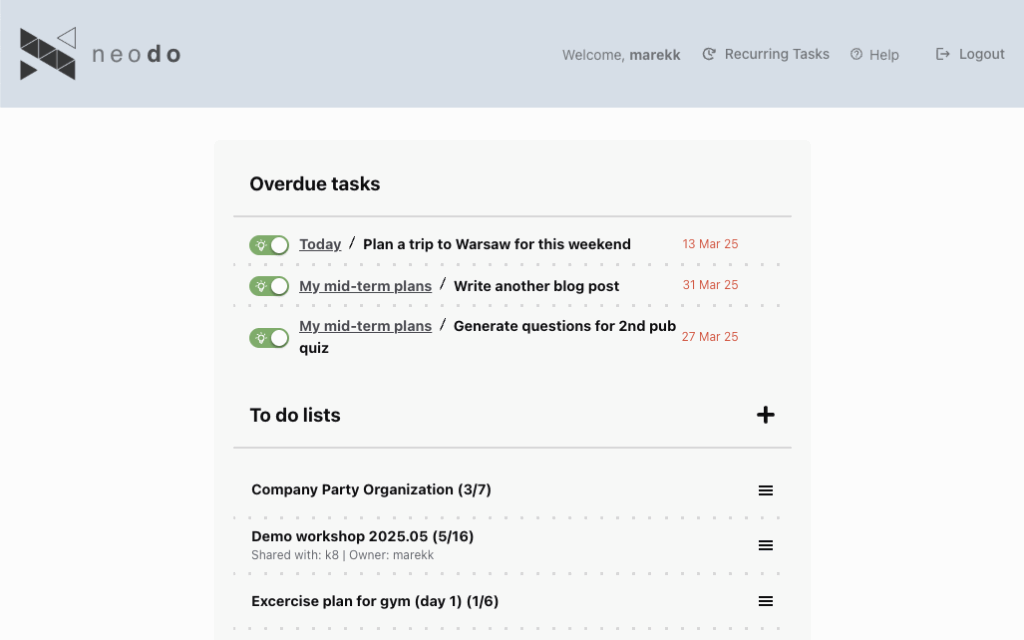Open Excercise plan for gym (day 1) list
This screenshot has width=1024, height=640.
coord(374,601)
